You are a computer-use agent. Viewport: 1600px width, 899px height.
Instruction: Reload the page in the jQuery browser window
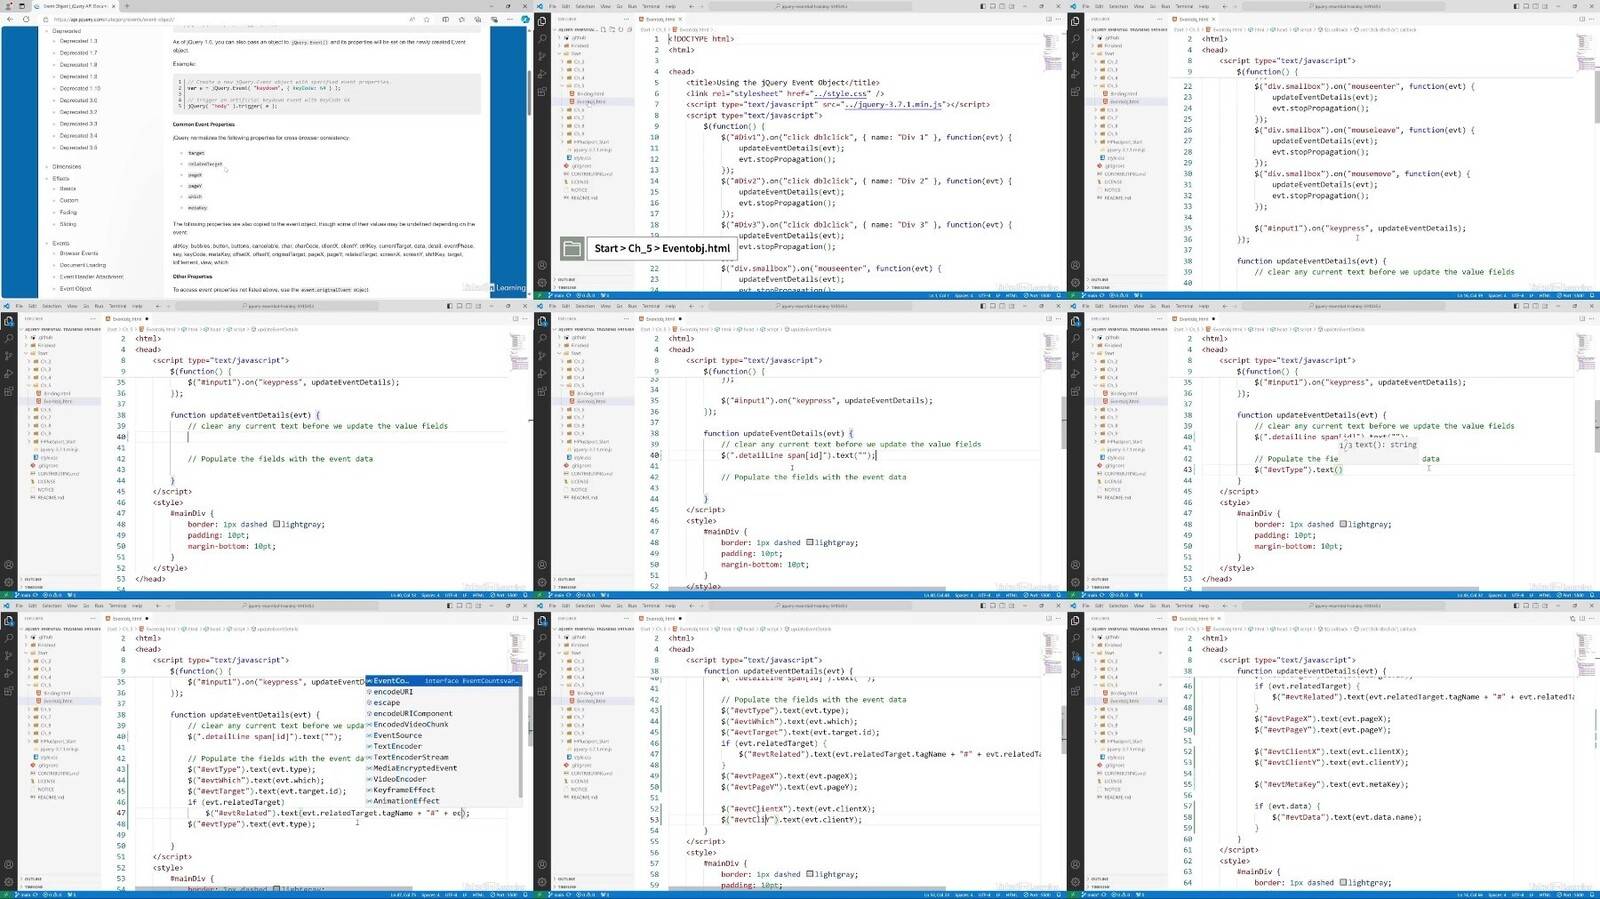click(26, 19)
